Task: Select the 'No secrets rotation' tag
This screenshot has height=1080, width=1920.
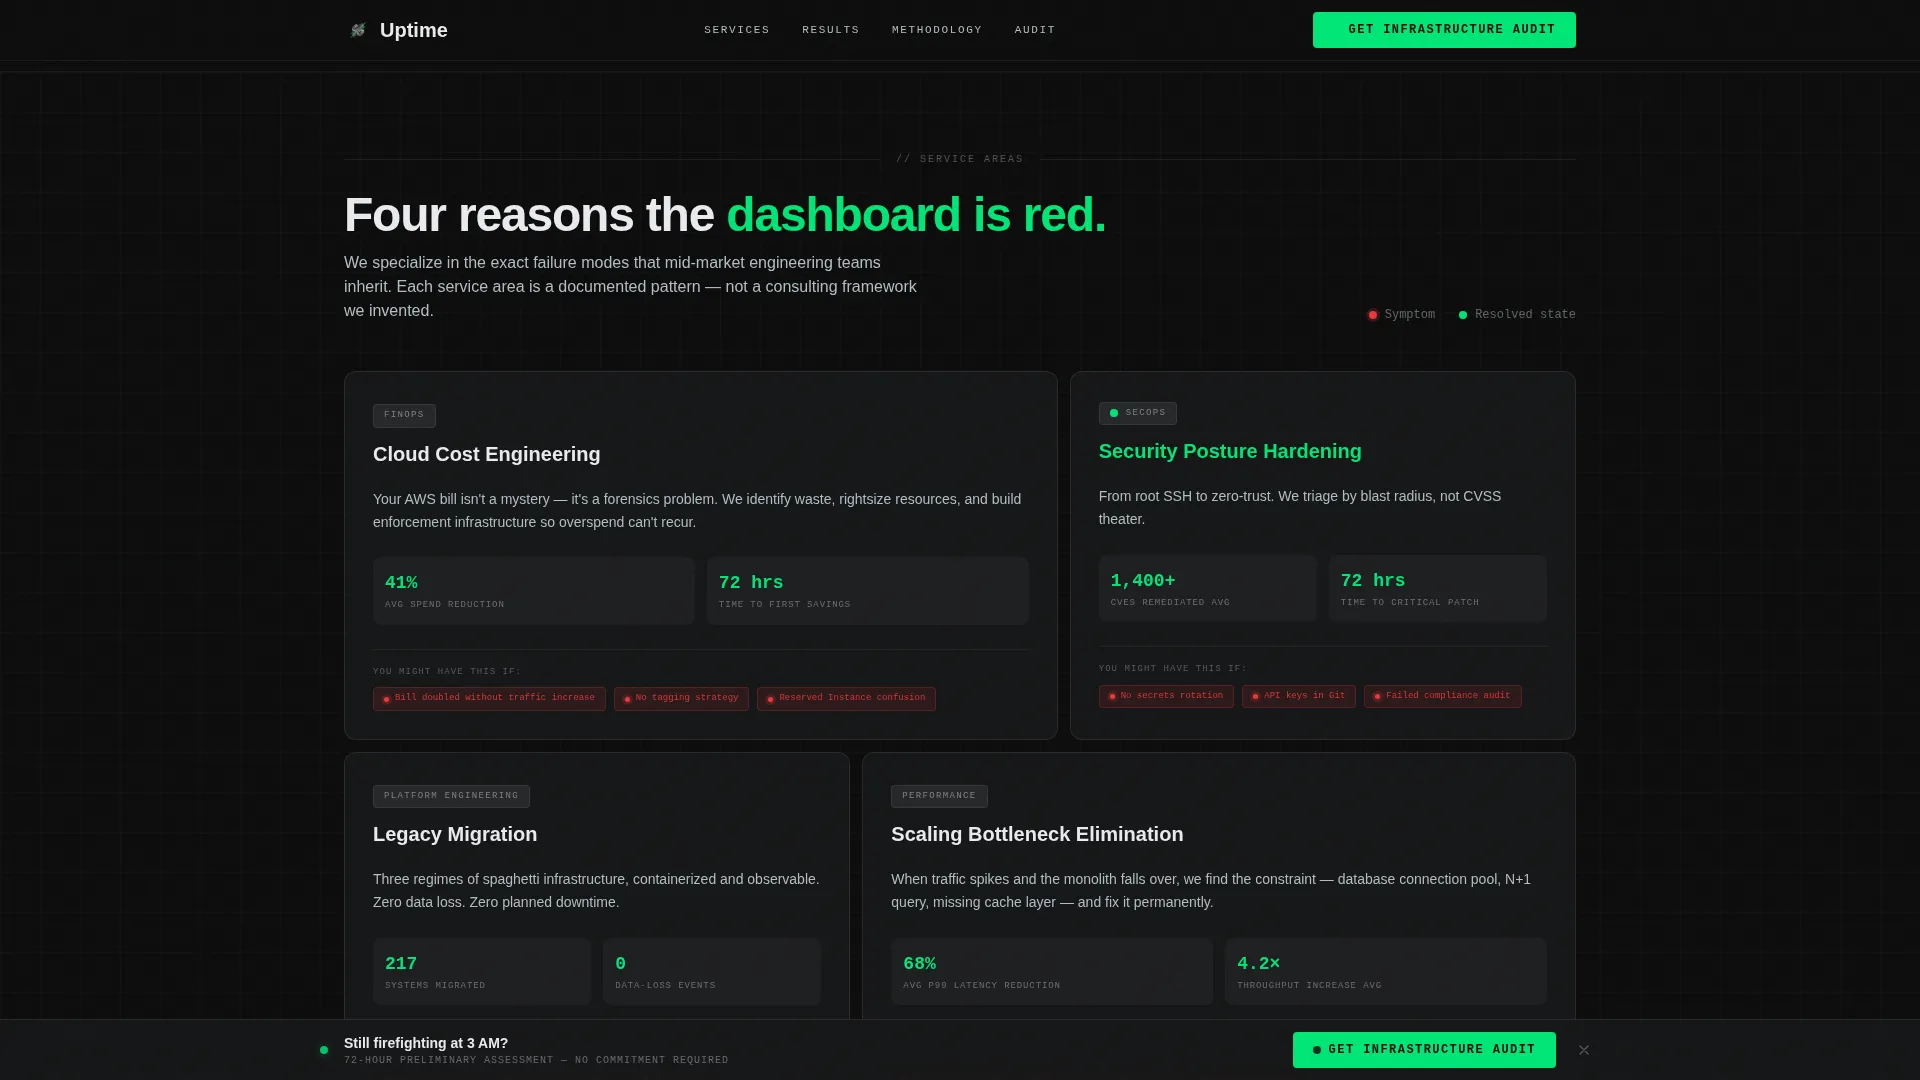Action: (x=1166, y=696)
